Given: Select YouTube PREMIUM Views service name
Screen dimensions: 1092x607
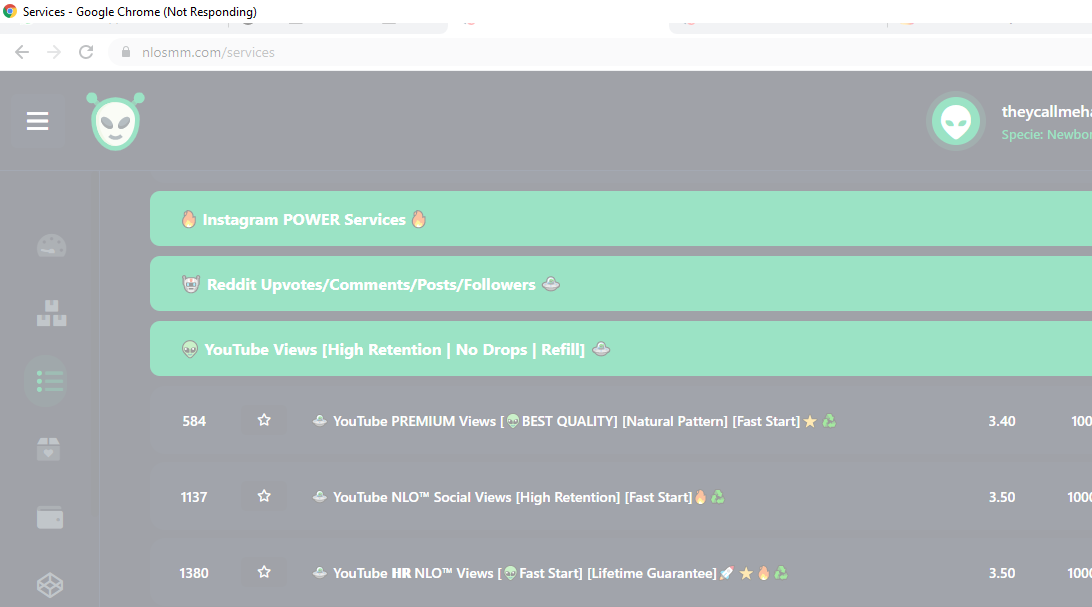Looking at the screenshot, I should coord(574,421).
